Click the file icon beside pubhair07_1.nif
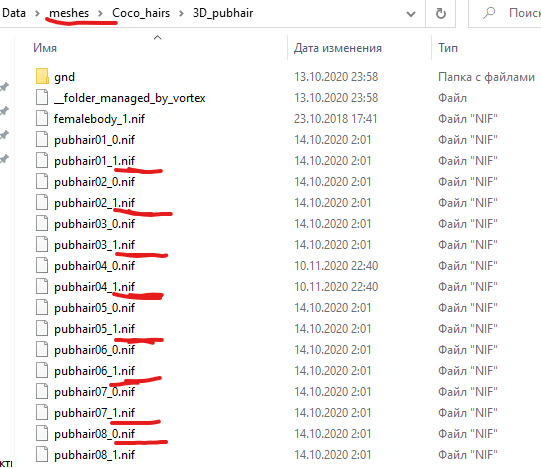Viewport: 541px width, 468px height. pyautogui.click(x=42, y=412)
